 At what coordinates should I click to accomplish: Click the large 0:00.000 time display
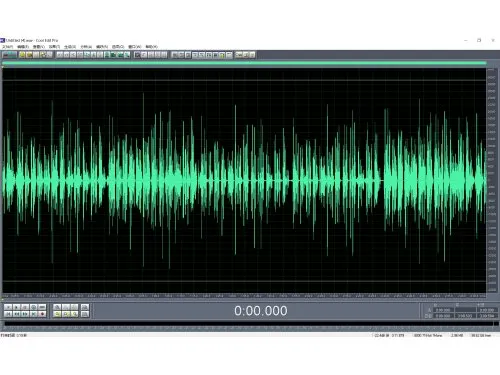pos(261,311)
